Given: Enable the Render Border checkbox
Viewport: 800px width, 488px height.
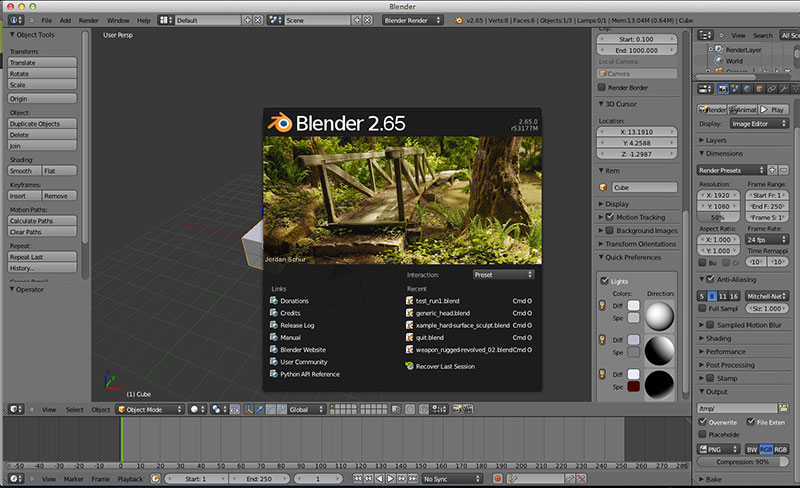Looking at the screenshot, I should click(x=602, y=87).
